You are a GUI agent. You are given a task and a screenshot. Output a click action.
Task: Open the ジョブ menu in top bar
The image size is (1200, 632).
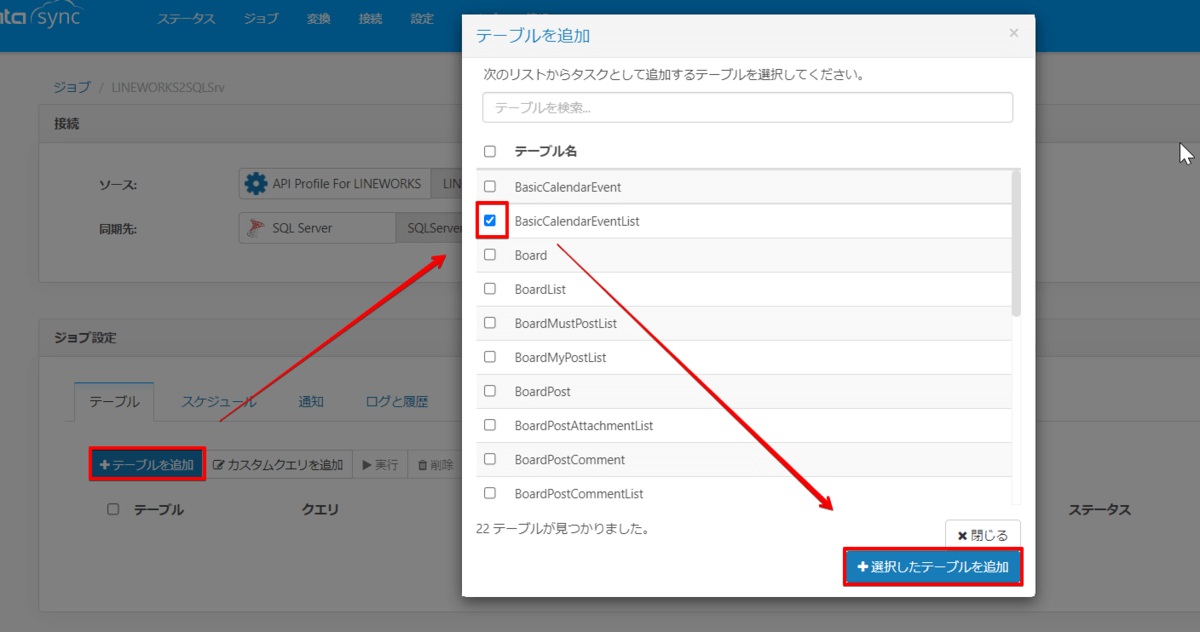pyautogui.click(x=261, y=19)
